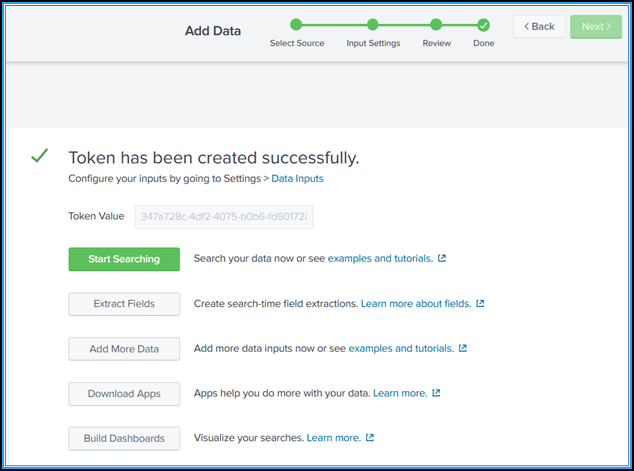Click the Extract Fields button
634x471 pixels.
(x=124, y=304)
